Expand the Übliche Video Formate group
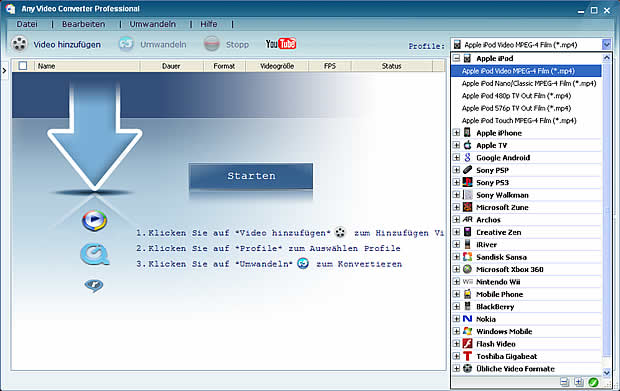 click(456, 368)
